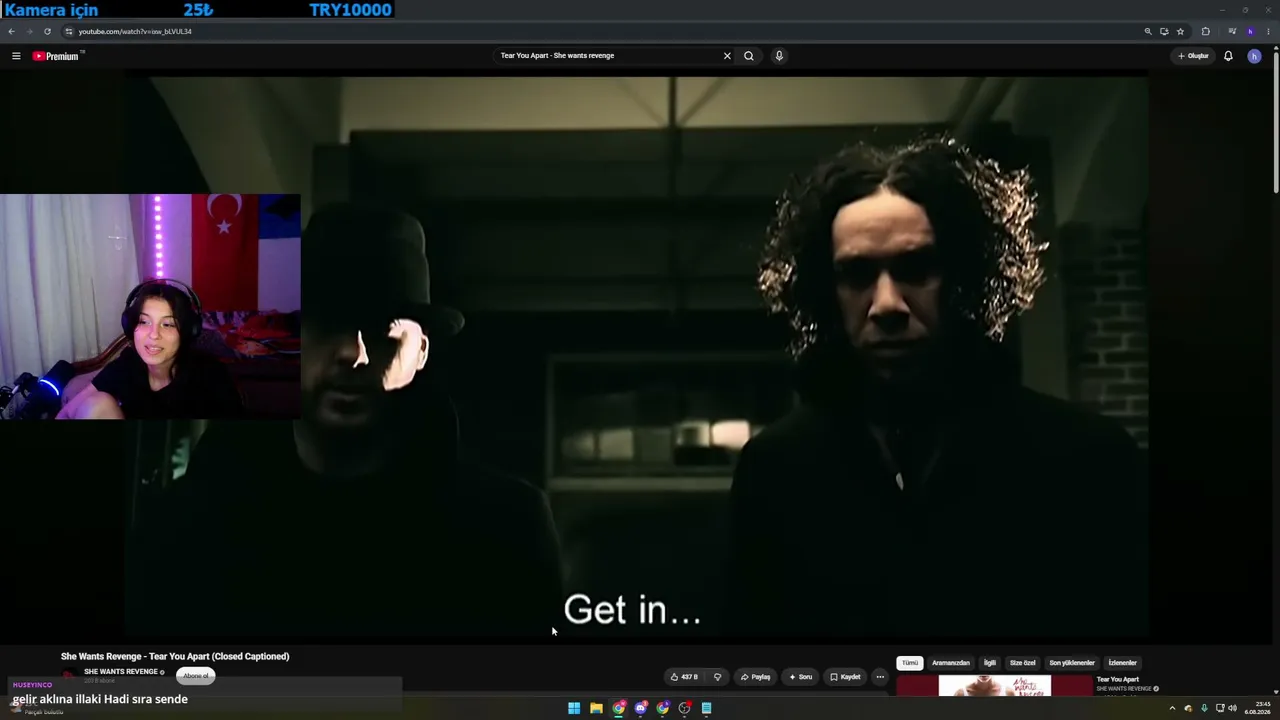This screenshot has height=720, width=1280.
Task: Open browser zoom magnifier in address bar
Action: (1148, 31)
